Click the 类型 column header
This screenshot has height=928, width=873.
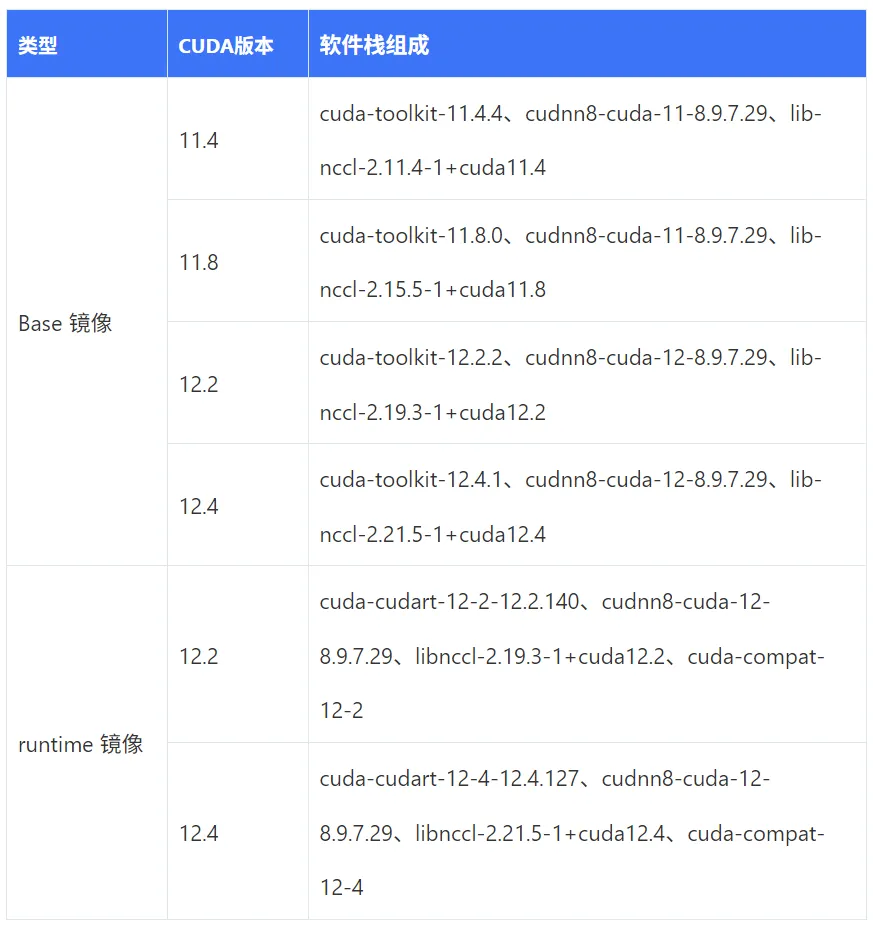(87, 44)
